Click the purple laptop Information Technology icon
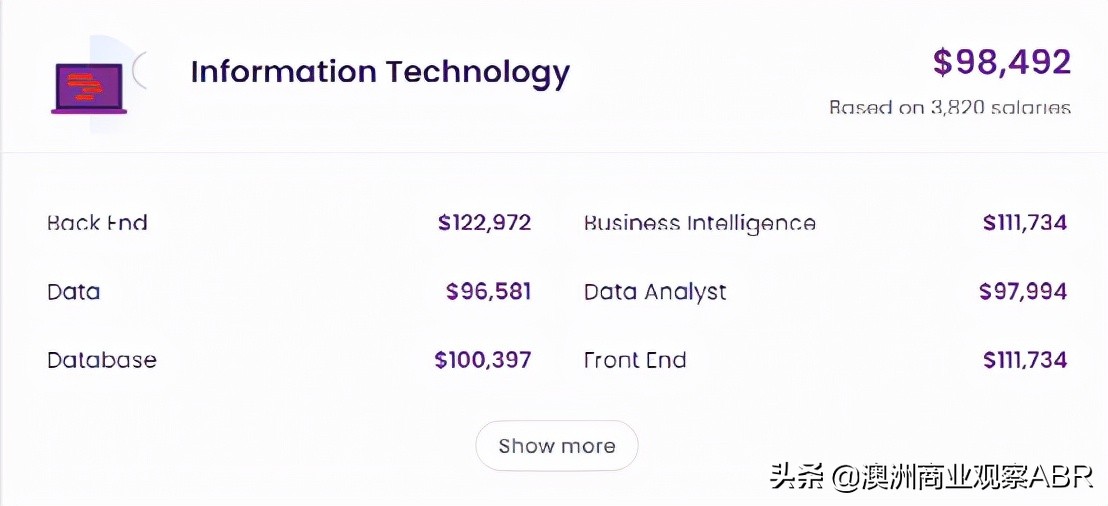The image size is (1108, 506). coord(89,87)
